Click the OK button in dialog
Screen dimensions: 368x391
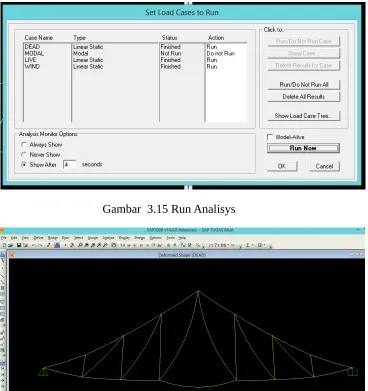282,166
